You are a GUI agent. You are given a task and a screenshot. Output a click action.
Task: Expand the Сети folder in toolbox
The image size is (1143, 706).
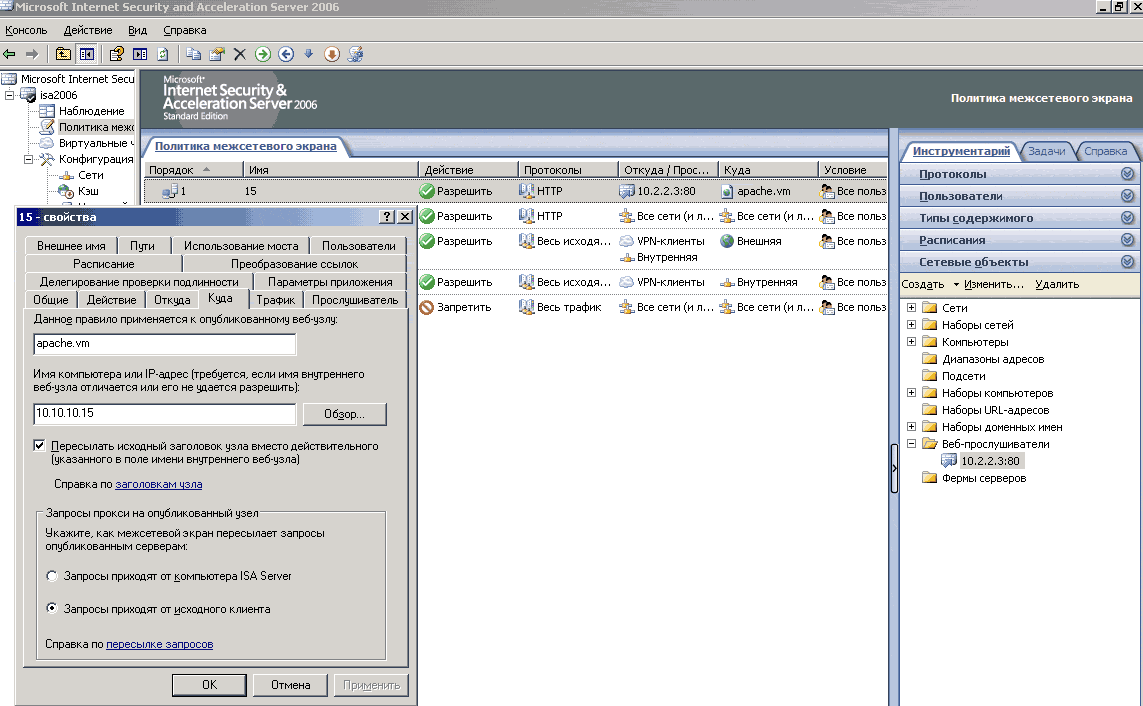pos(911,307)
